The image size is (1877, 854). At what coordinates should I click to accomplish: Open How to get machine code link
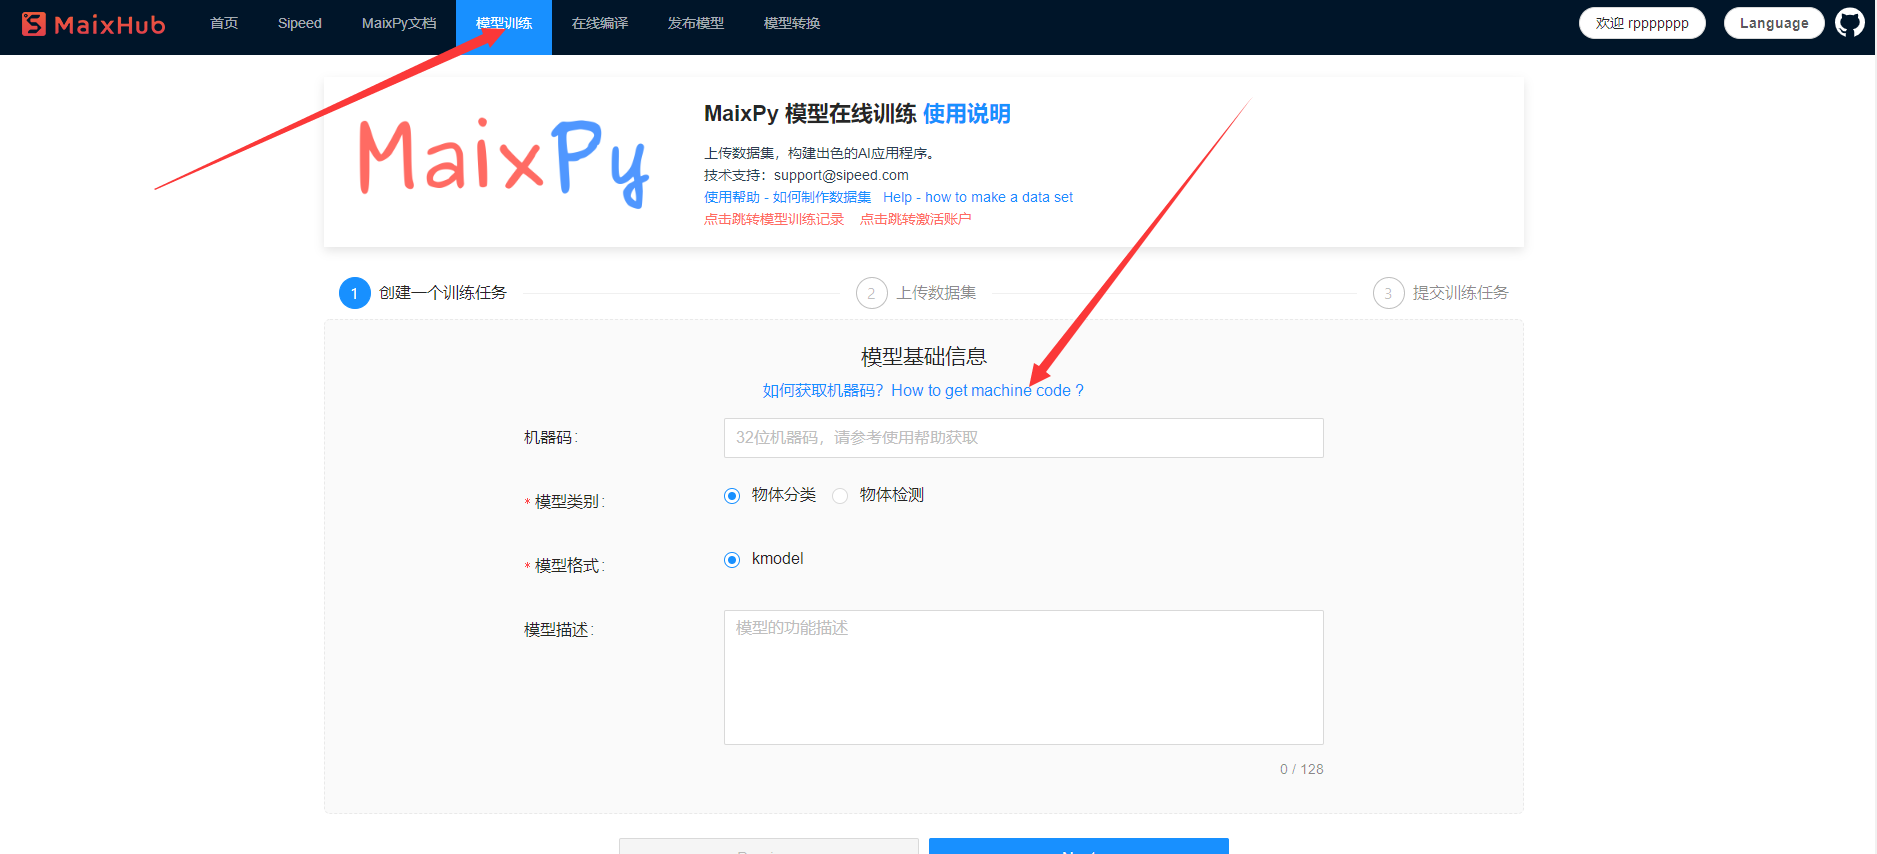(987, 390)
